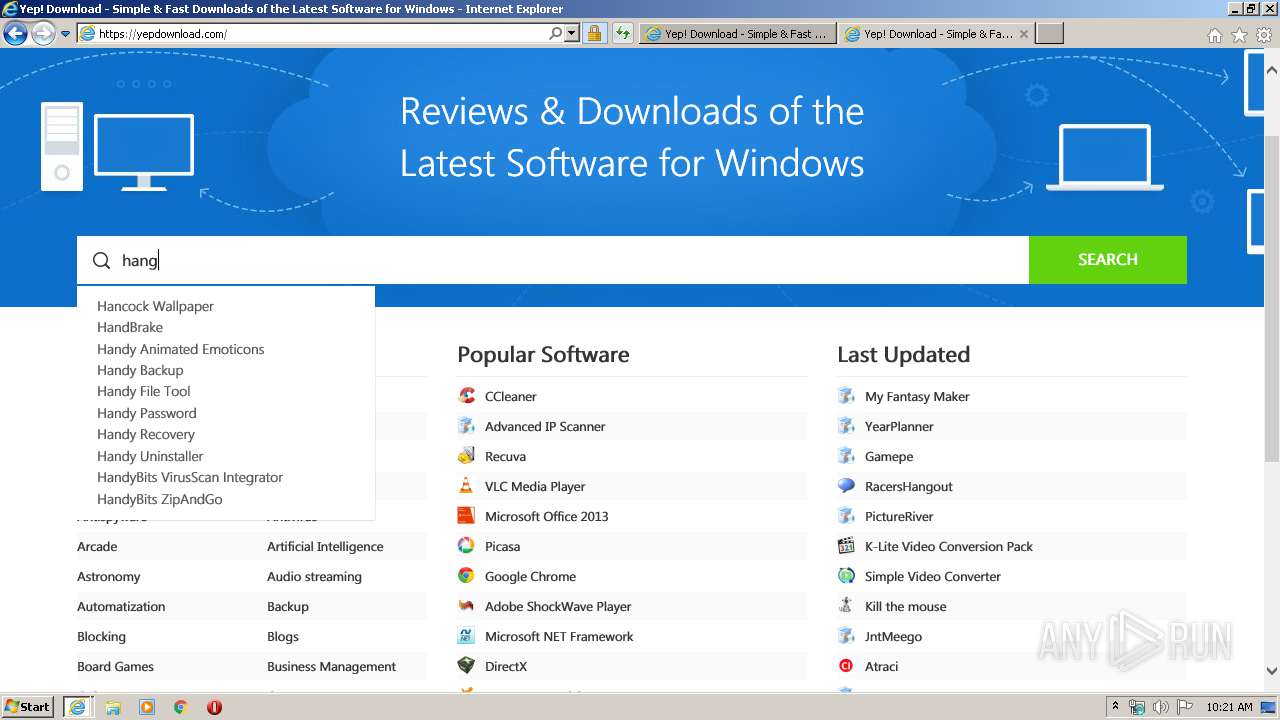1280x720 pixels.
Task: Click the page scrollbar up arrow
Action: coord(1272,70)
